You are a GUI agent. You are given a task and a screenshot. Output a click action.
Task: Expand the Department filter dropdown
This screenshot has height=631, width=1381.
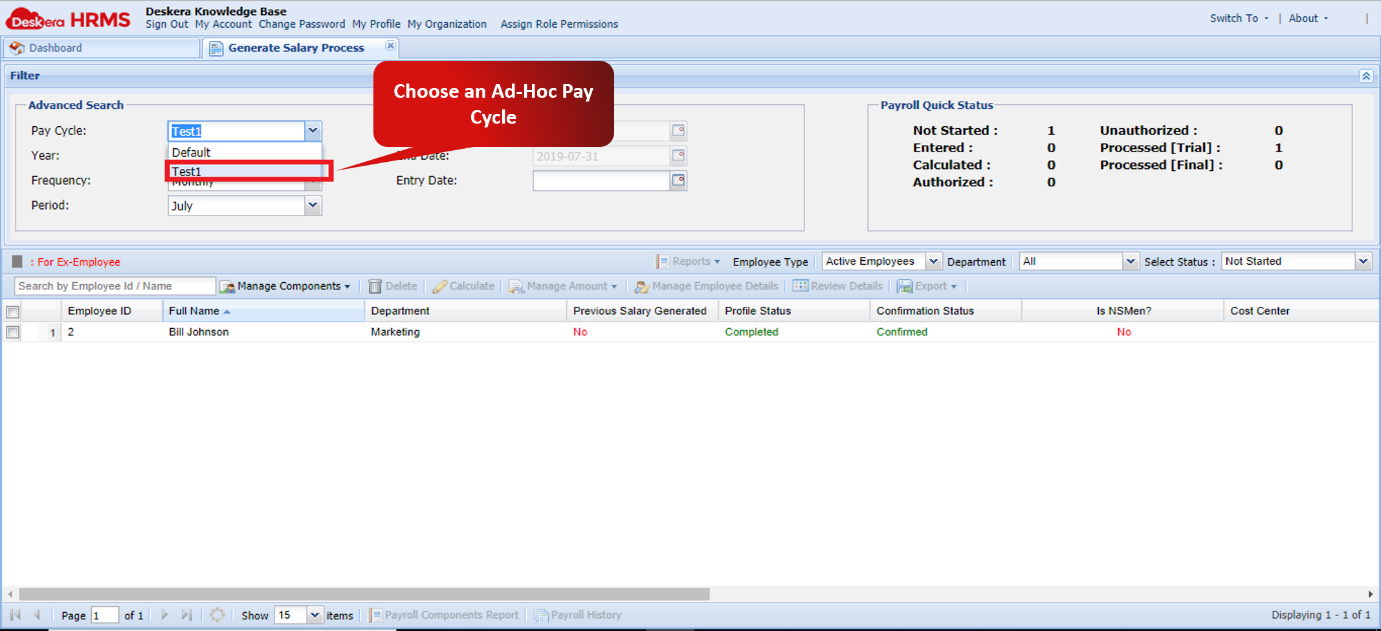tap(1130, 261)
